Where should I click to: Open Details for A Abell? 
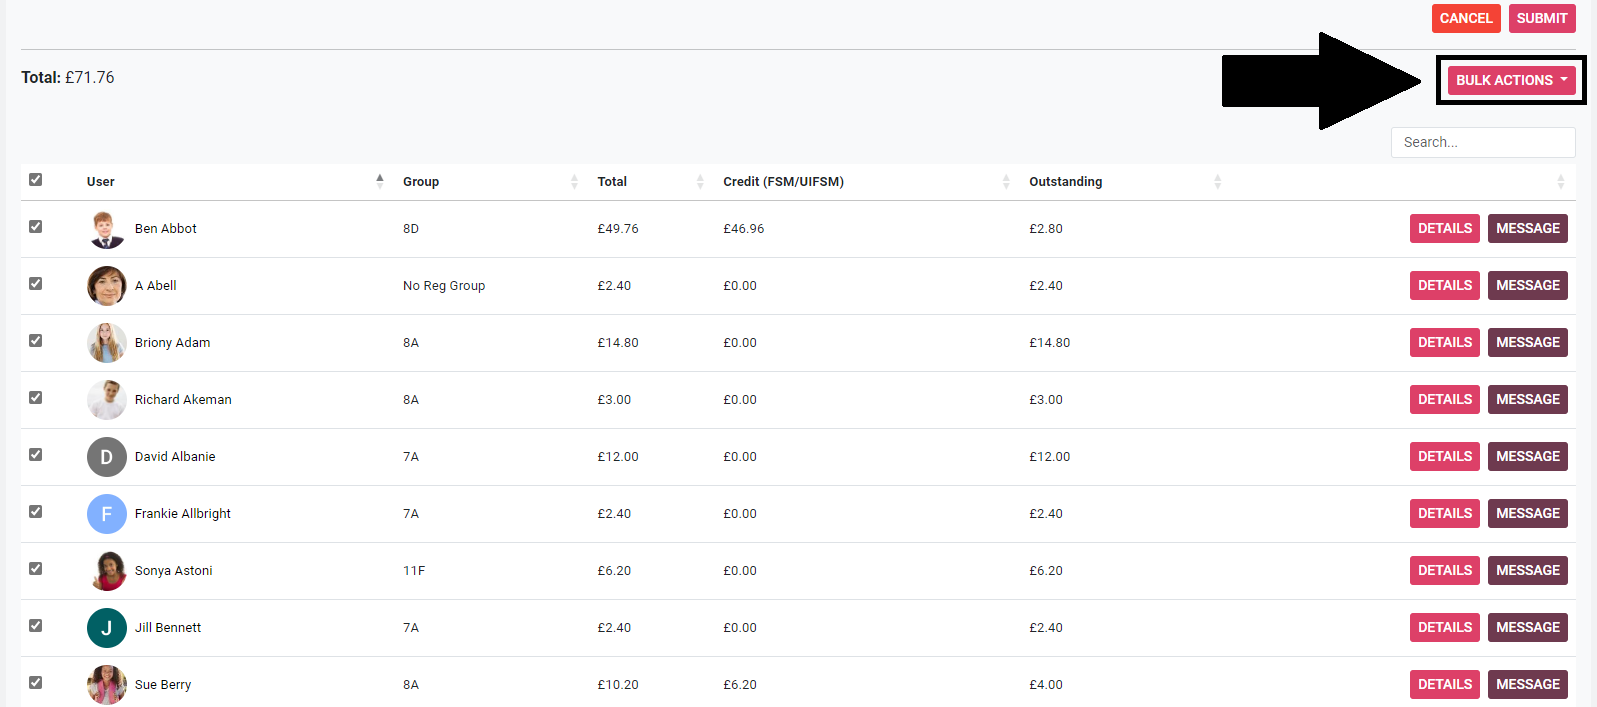(x=1444, y=286)
